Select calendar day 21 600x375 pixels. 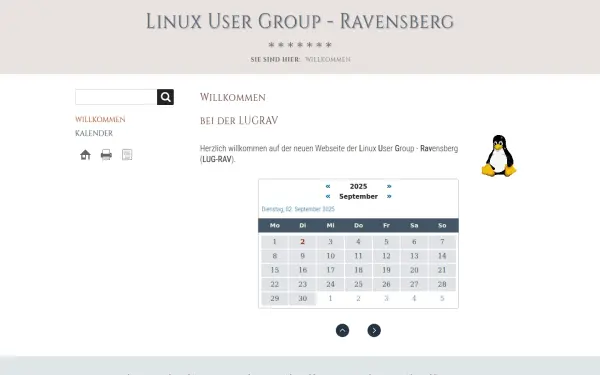[x=442, y=270]
